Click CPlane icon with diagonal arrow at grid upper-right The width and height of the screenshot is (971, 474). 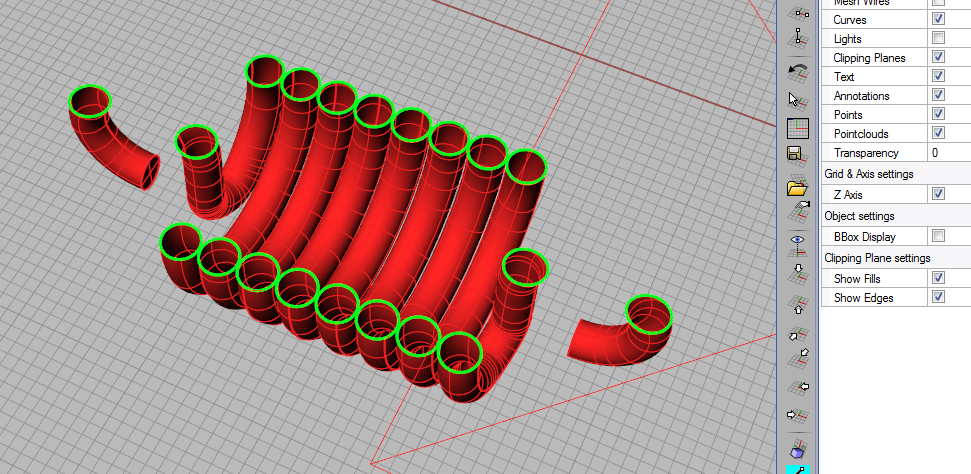click(798, 358)
